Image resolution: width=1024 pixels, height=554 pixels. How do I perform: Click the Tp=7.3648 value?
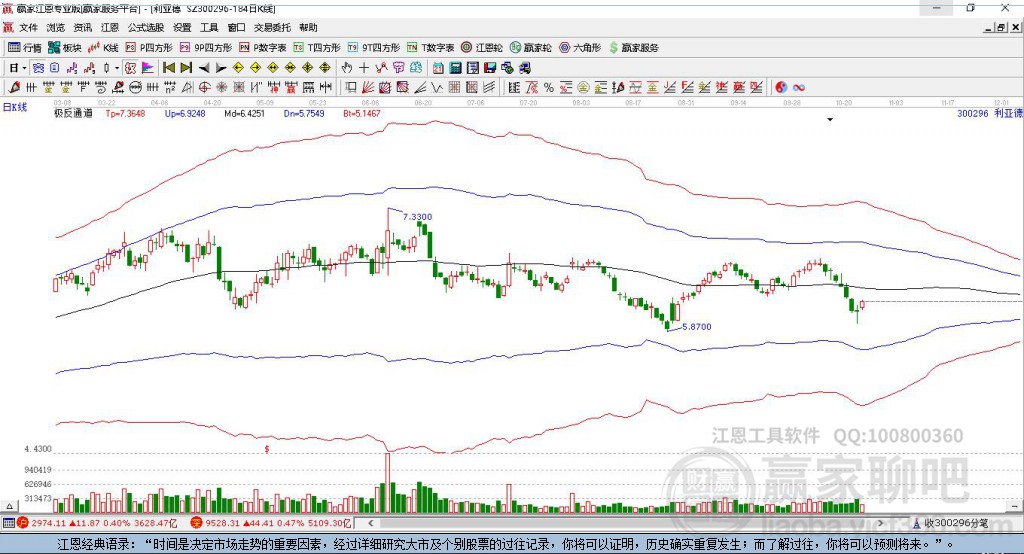pyautogui.click(x=125, y=114)
